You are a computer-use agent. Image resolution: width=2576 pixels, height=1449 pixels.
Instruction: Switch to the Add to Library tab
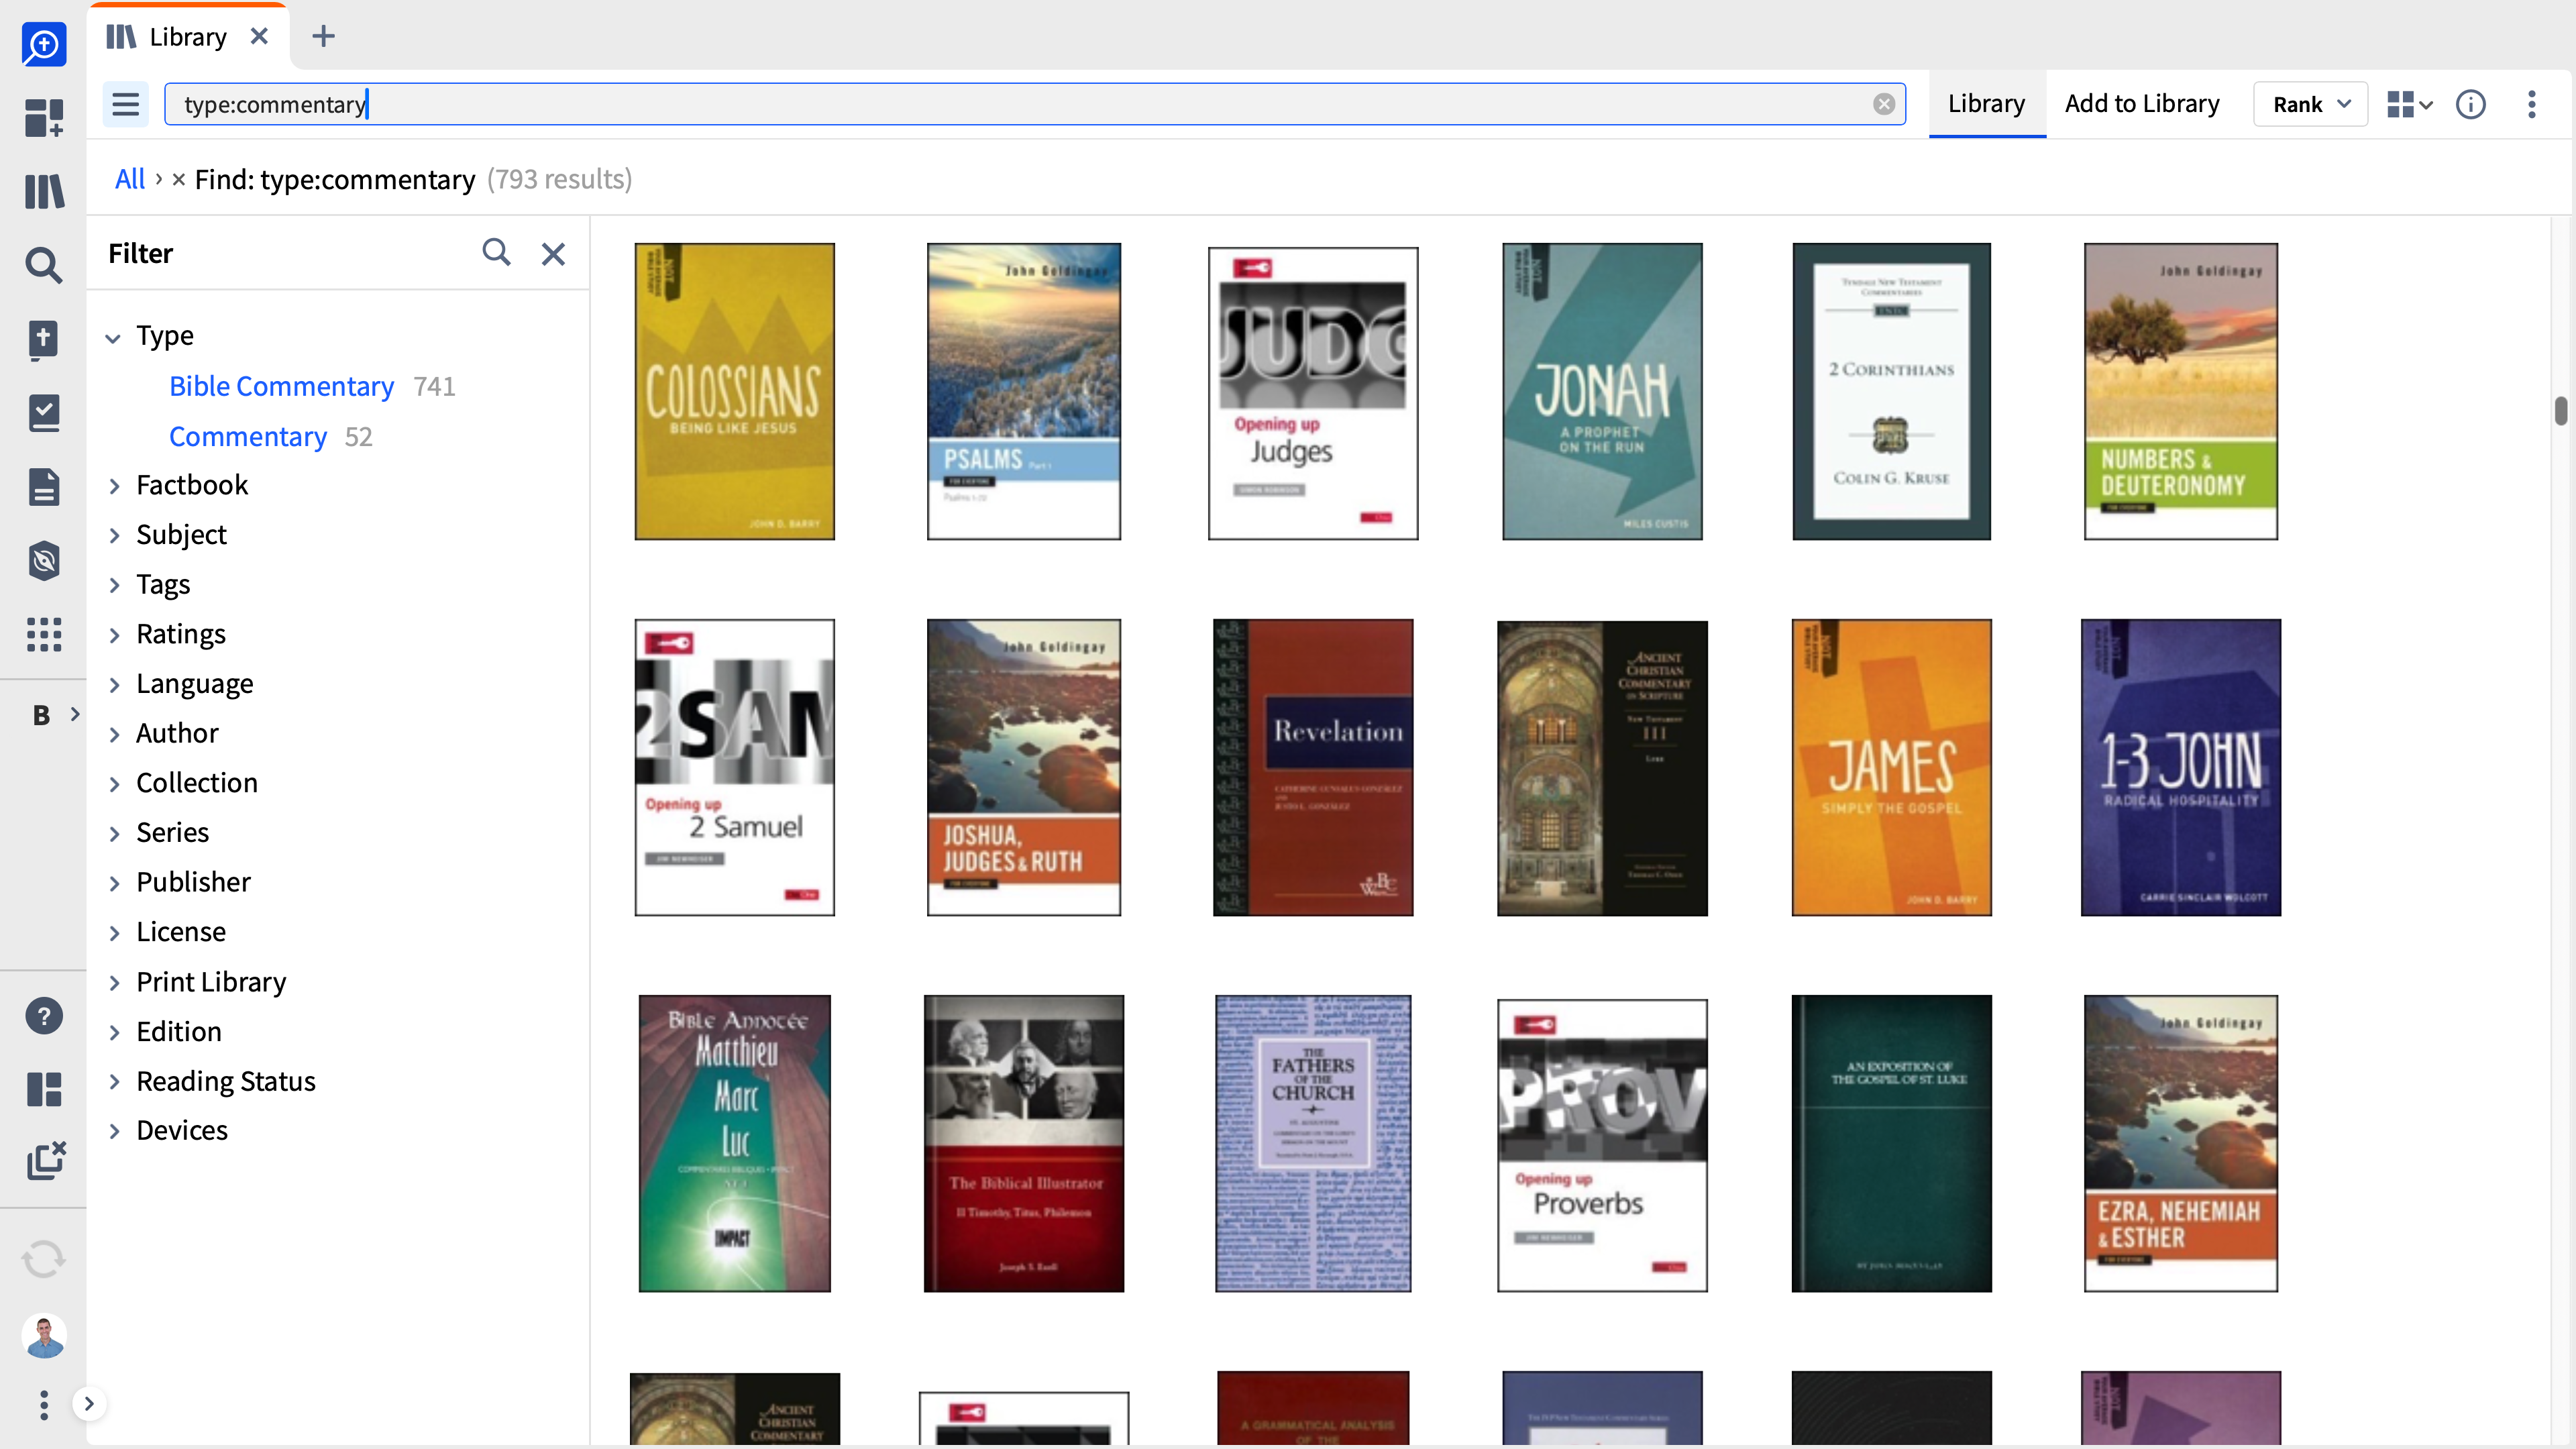pyautogui.click(x=2142, y=104)
